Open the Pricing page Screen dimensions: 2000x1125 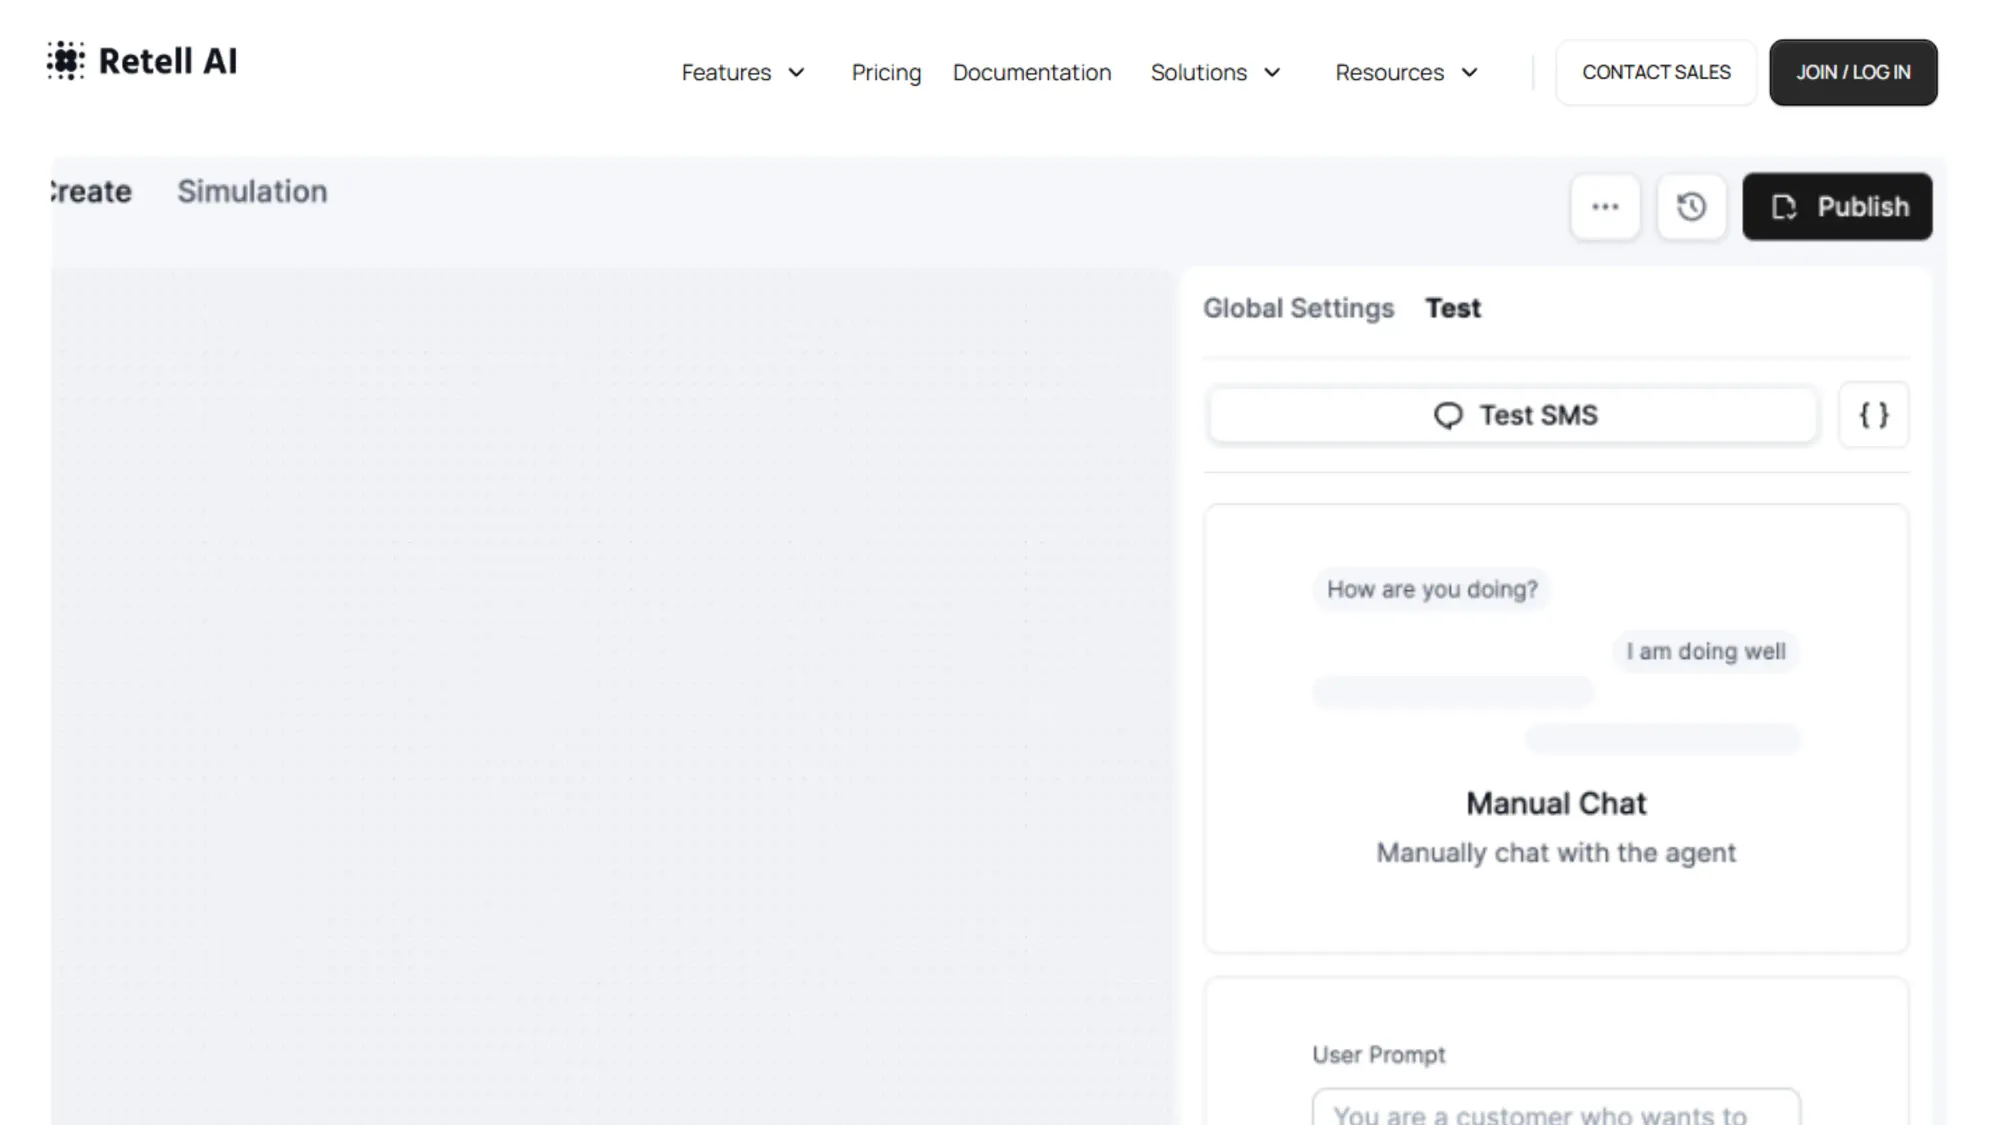(x=886, y=73)
